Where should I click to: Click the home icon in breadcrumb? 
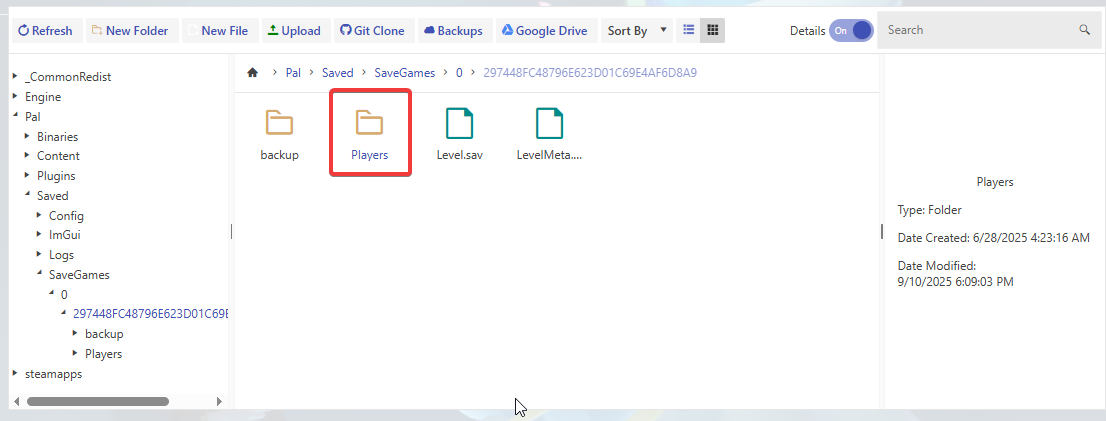tap(253, 73)
